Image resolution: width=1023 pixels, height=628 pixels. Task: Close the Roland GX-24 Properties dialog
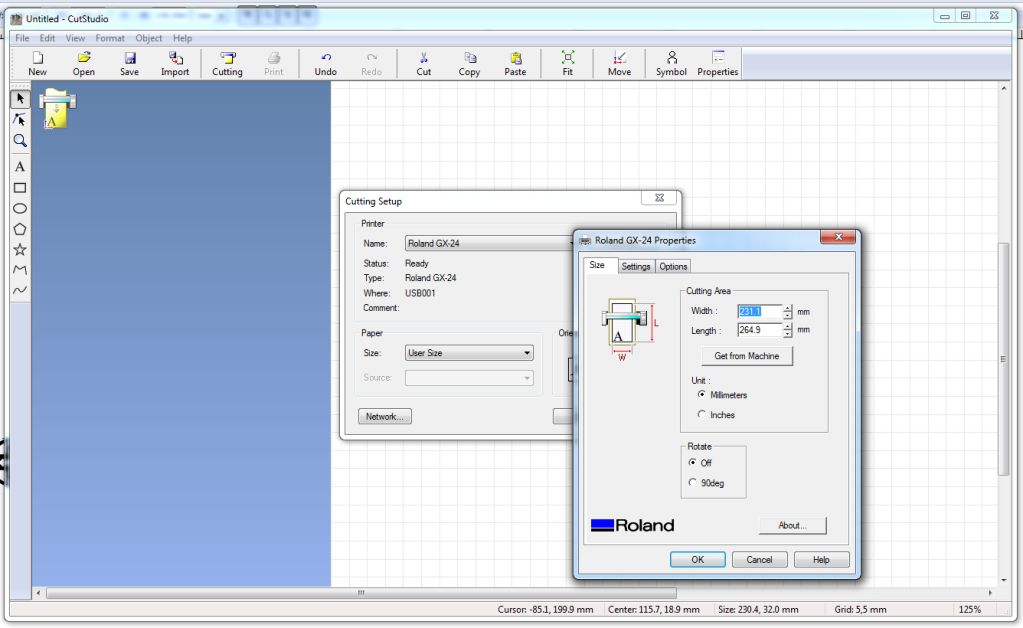point(838,237)
